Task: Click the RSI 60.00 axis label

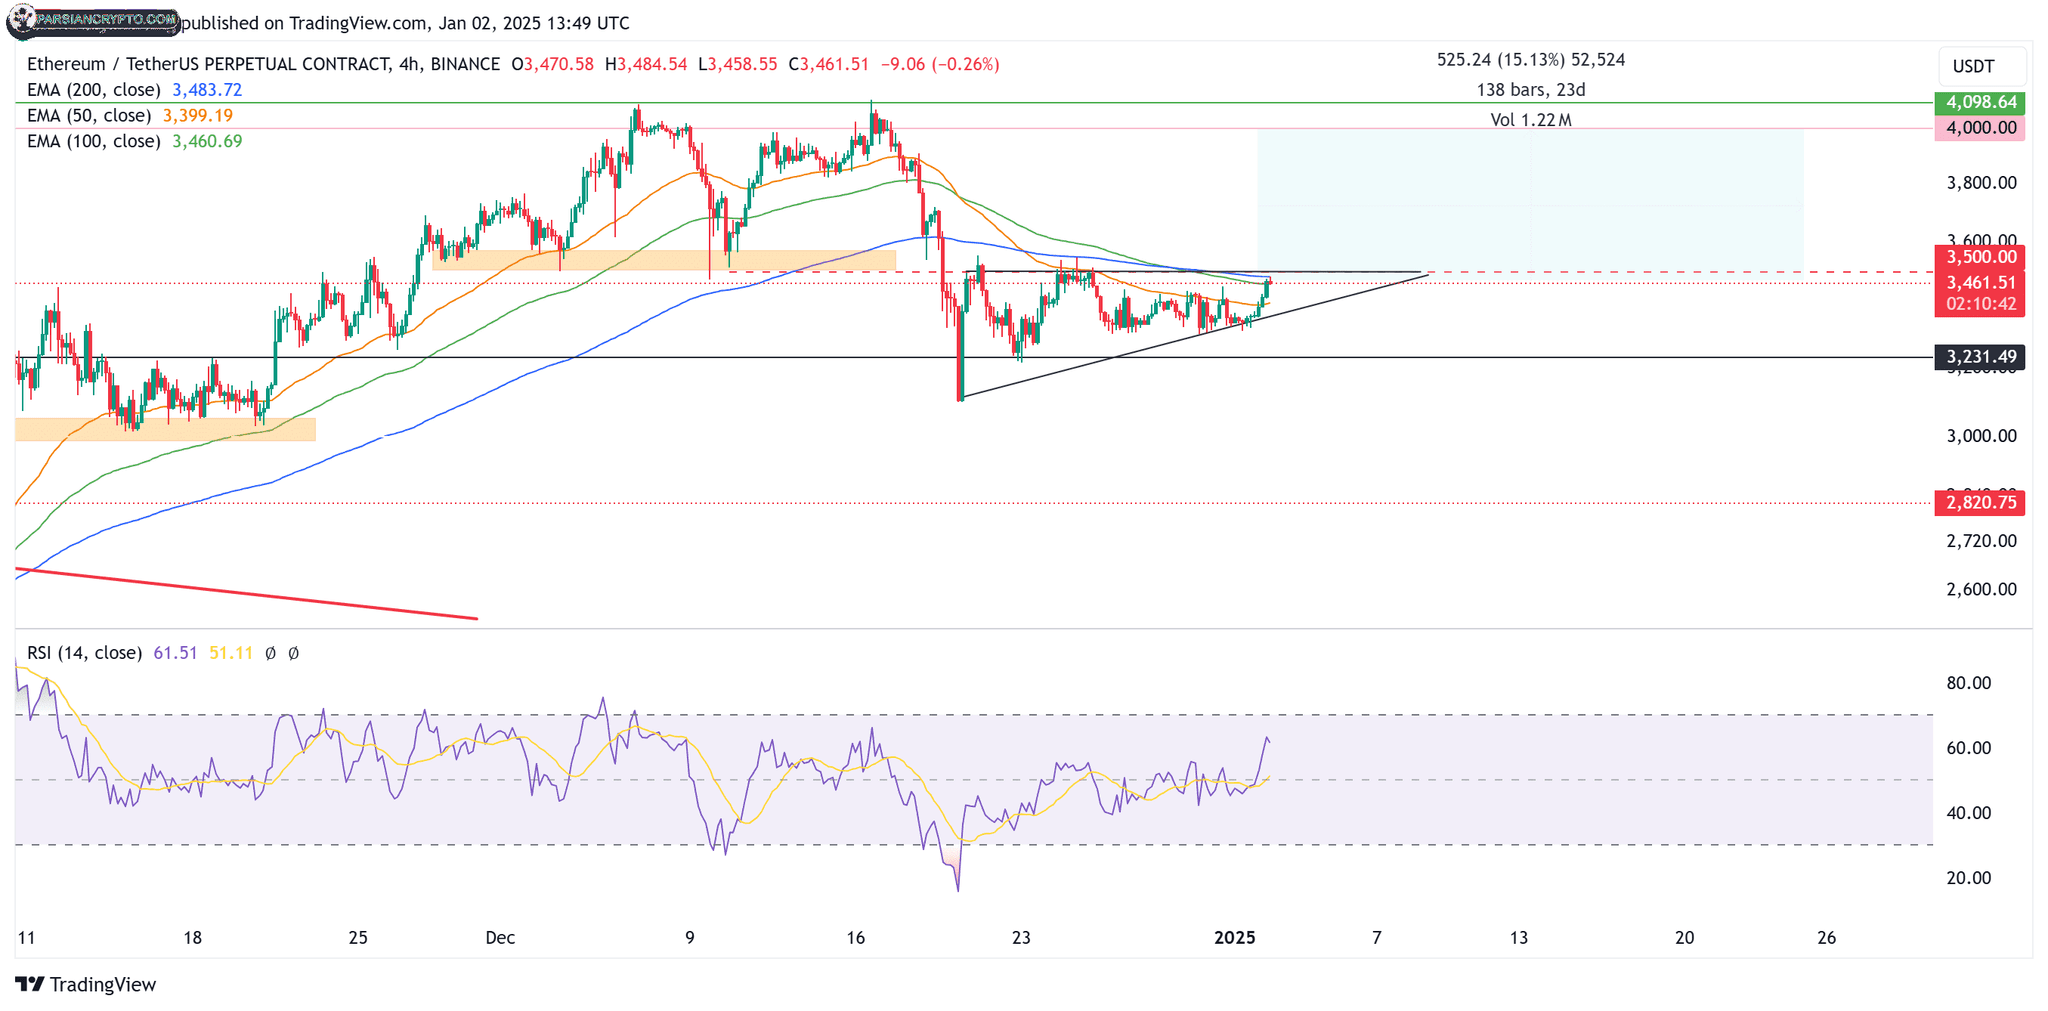Action: click(x=1969, y=748)
